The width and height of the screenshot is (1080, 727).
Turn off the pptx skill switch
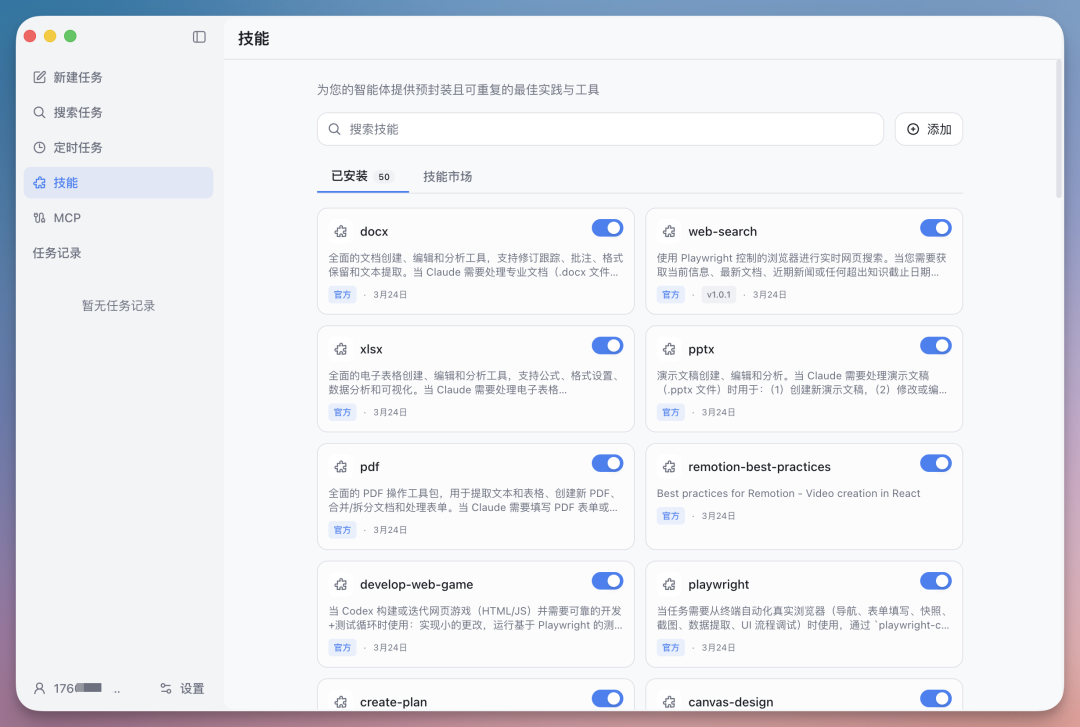(936, 345)
